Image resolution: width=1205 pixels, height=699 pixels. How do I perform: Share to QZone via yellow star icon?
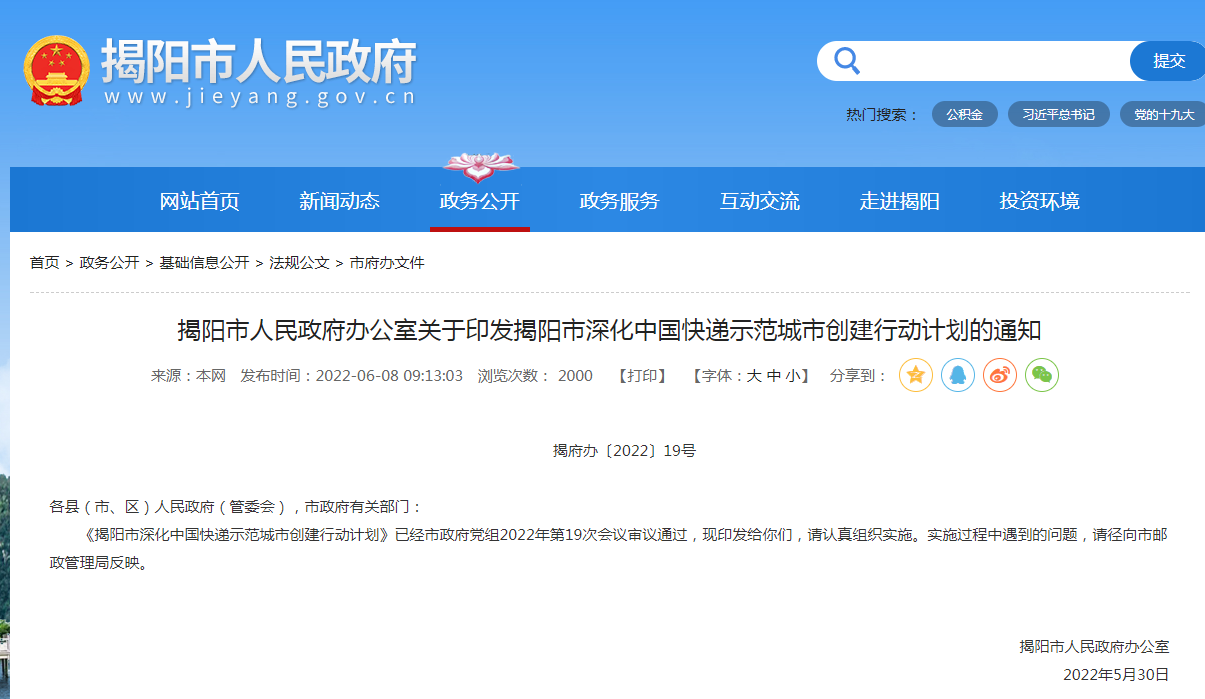coord(915,375)
